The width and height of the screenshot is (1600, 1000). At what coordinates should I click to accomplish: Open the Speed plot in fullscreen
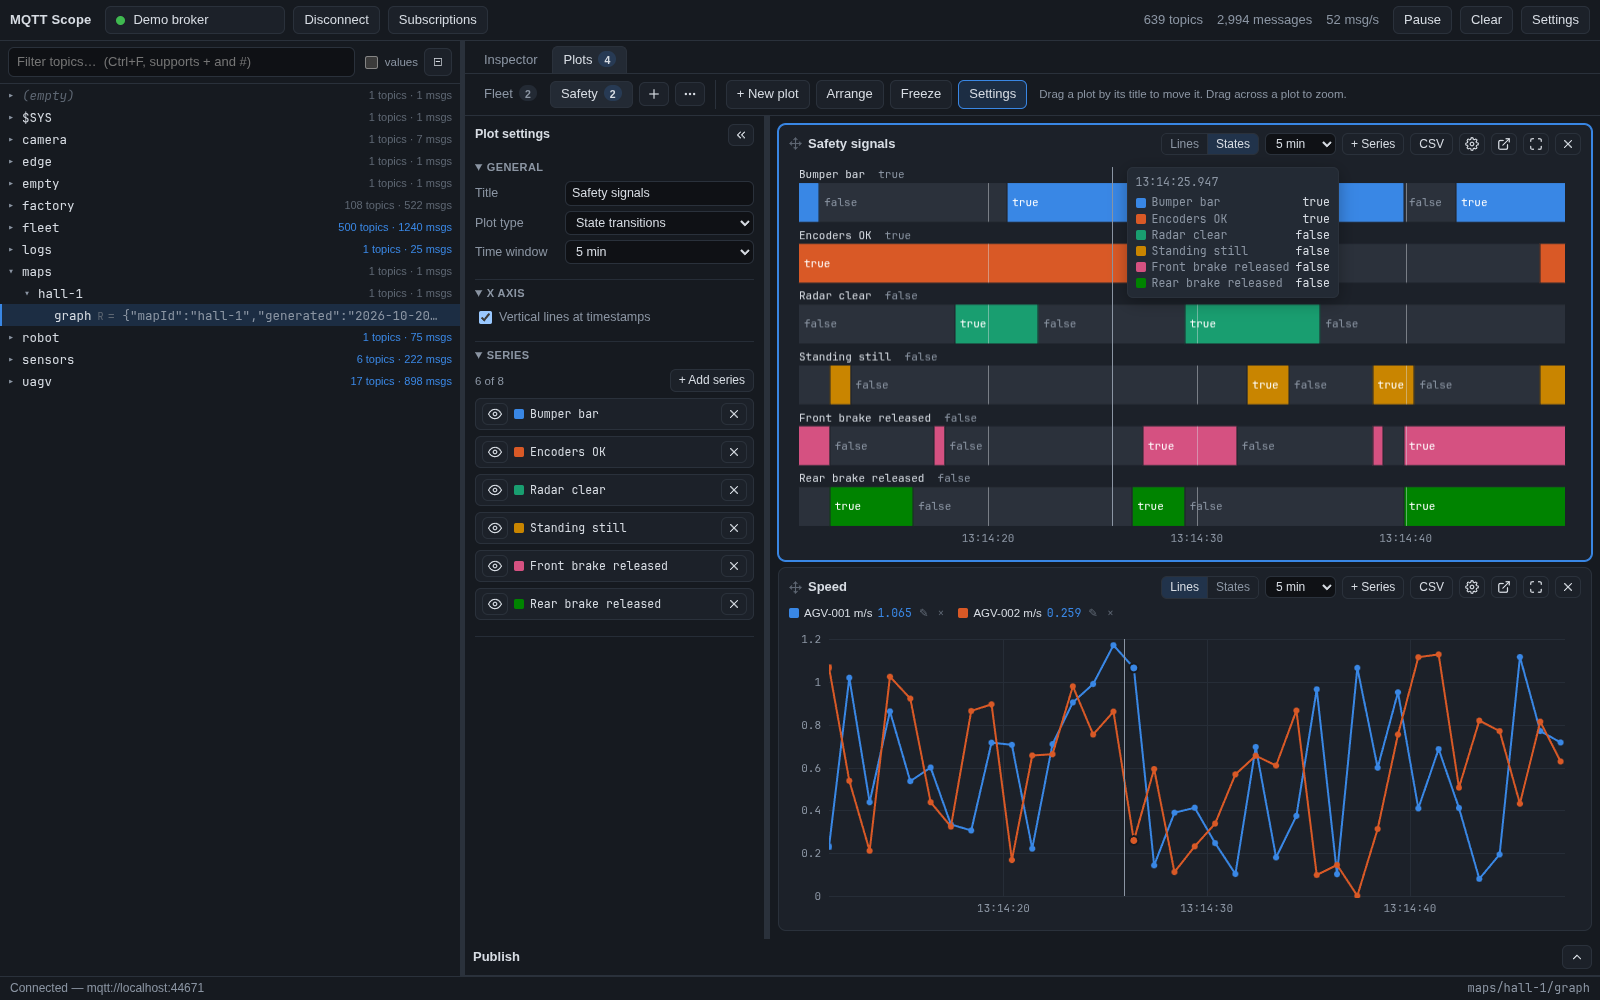click(1536, 587)
